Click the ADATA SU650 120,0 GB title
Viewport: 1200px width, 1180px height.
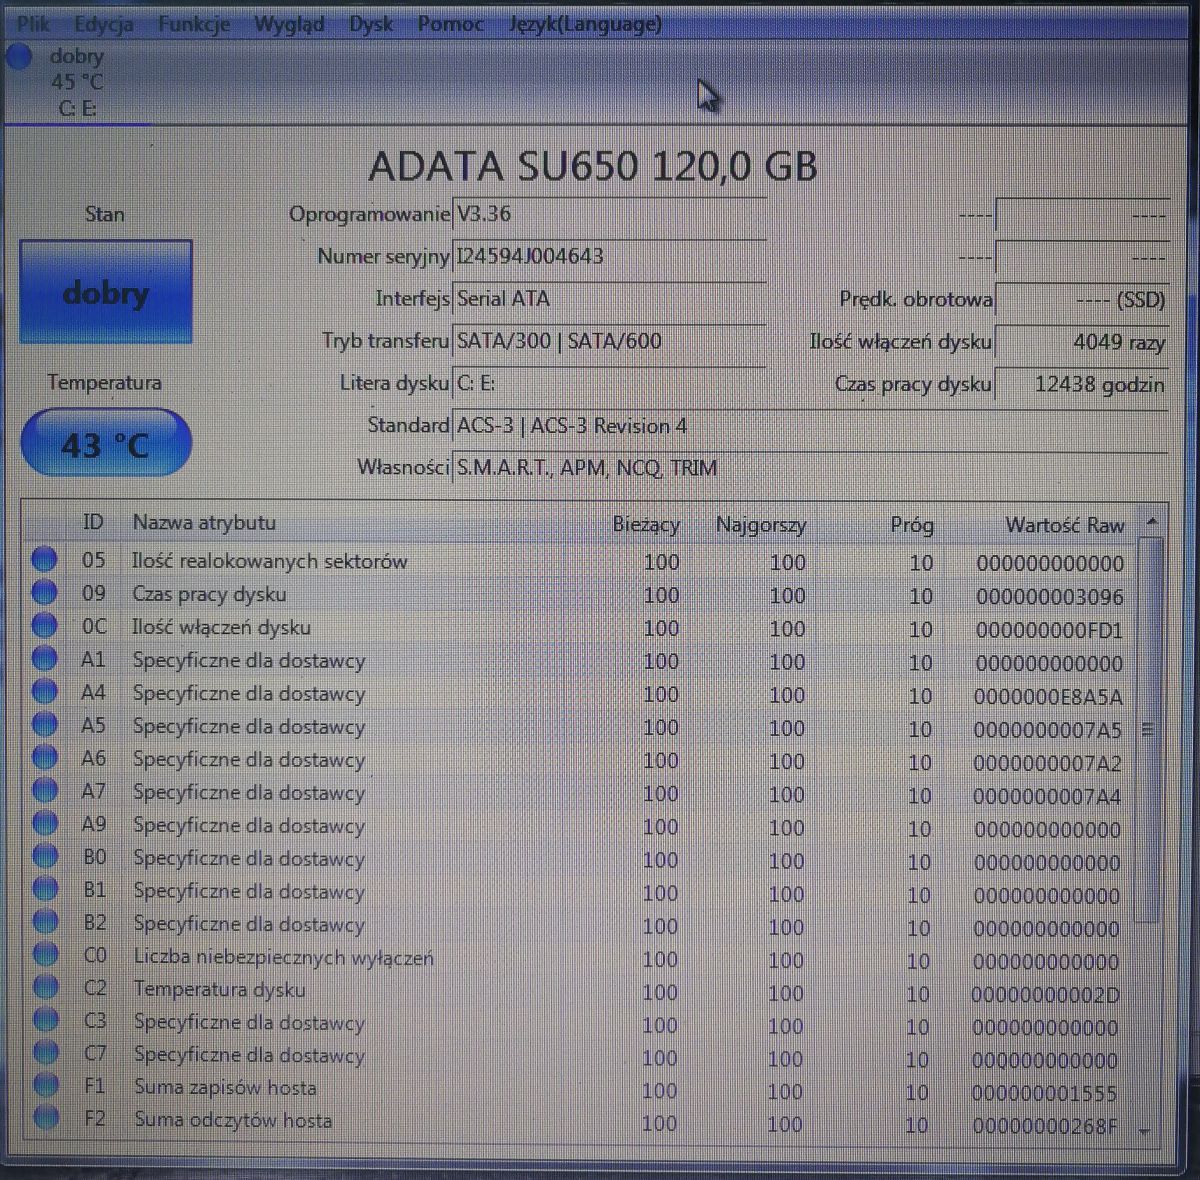[593, 166]
